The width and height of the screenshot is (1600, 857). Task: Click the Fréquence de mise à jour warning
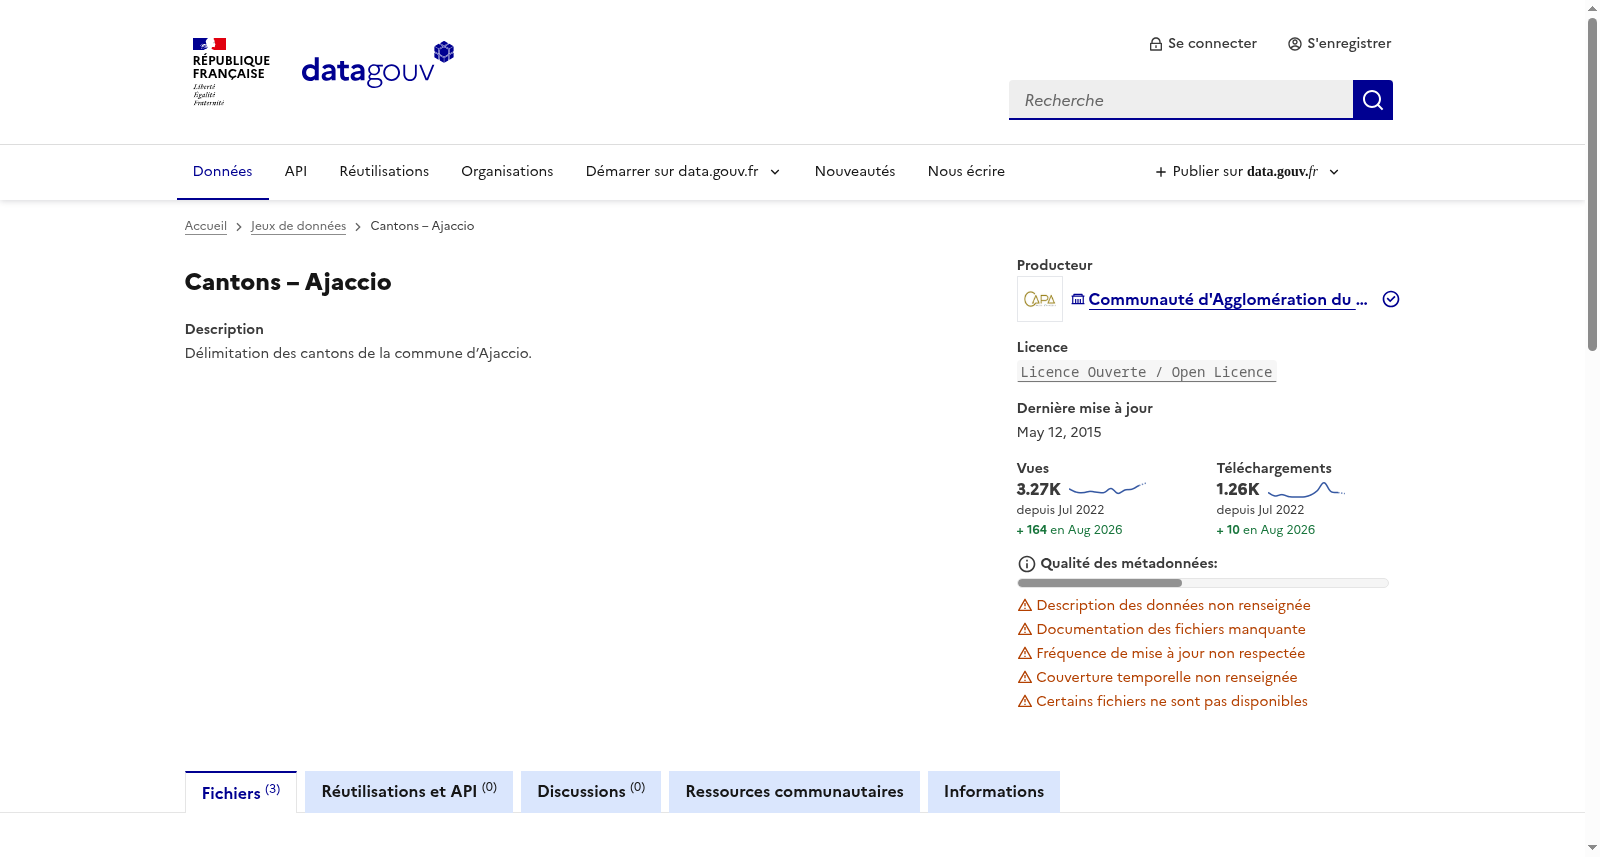(1161, 653)
